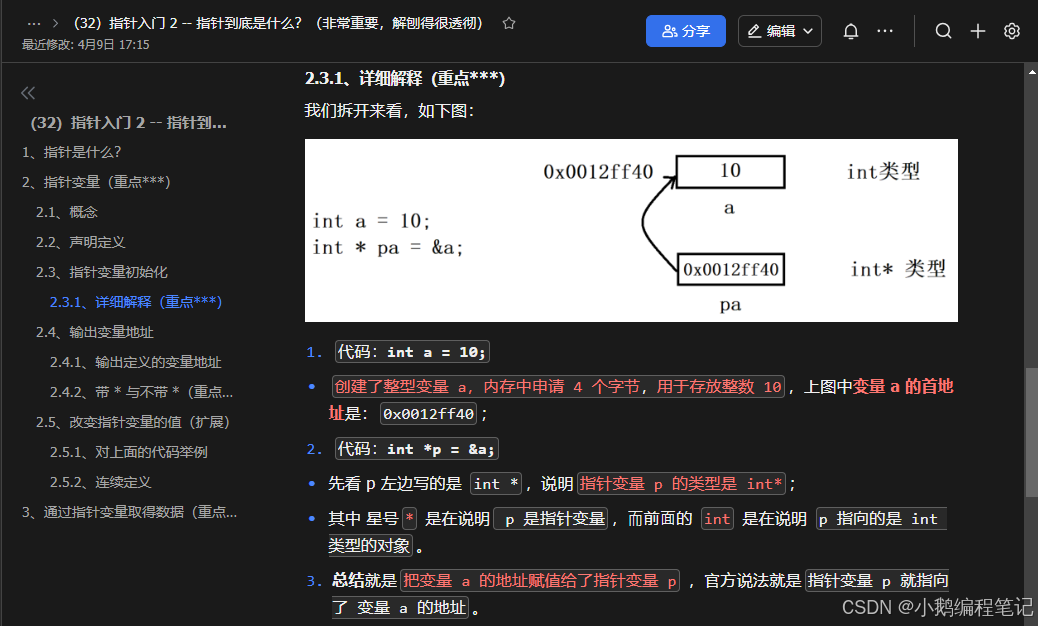Select outline item 2.4、输出变量地址
The image size is (1038, 626).
(x=96, y=331)
